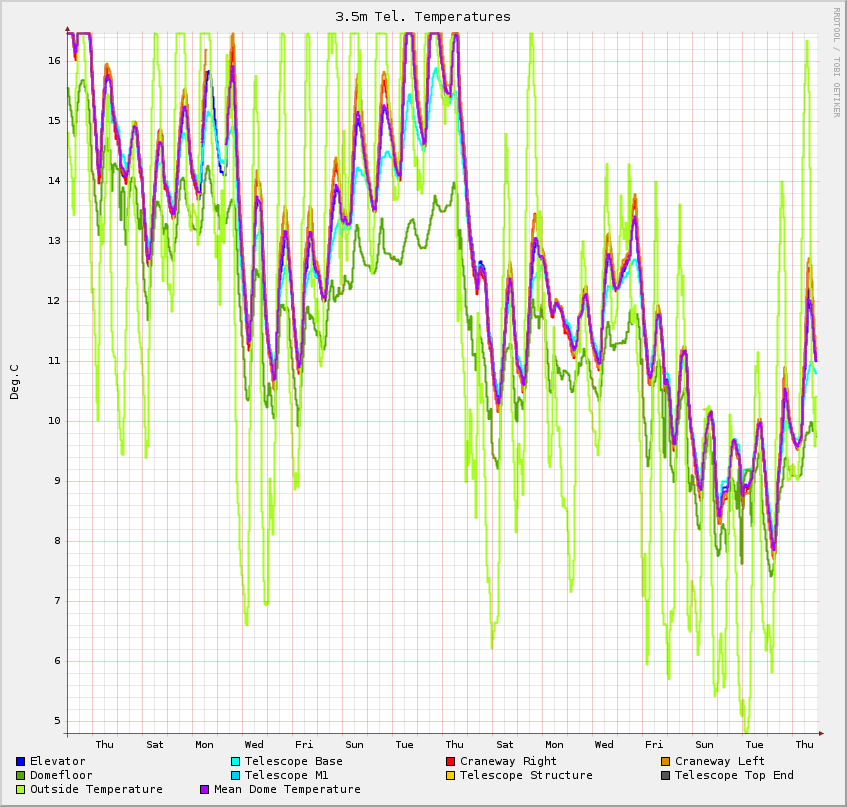Click the 16 tick label on y-axis

tap(53, 60)
